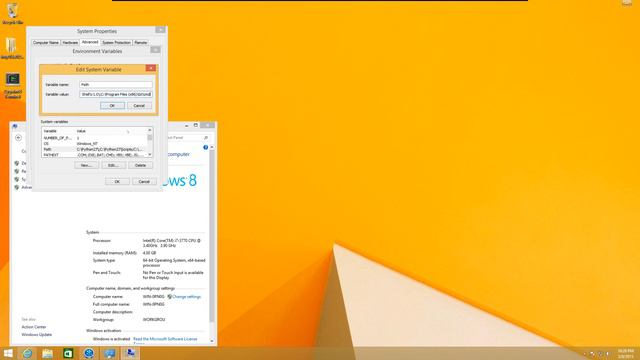Open File Explorer from the taskbar
640x360 pixels.
(x=47, y=353)
